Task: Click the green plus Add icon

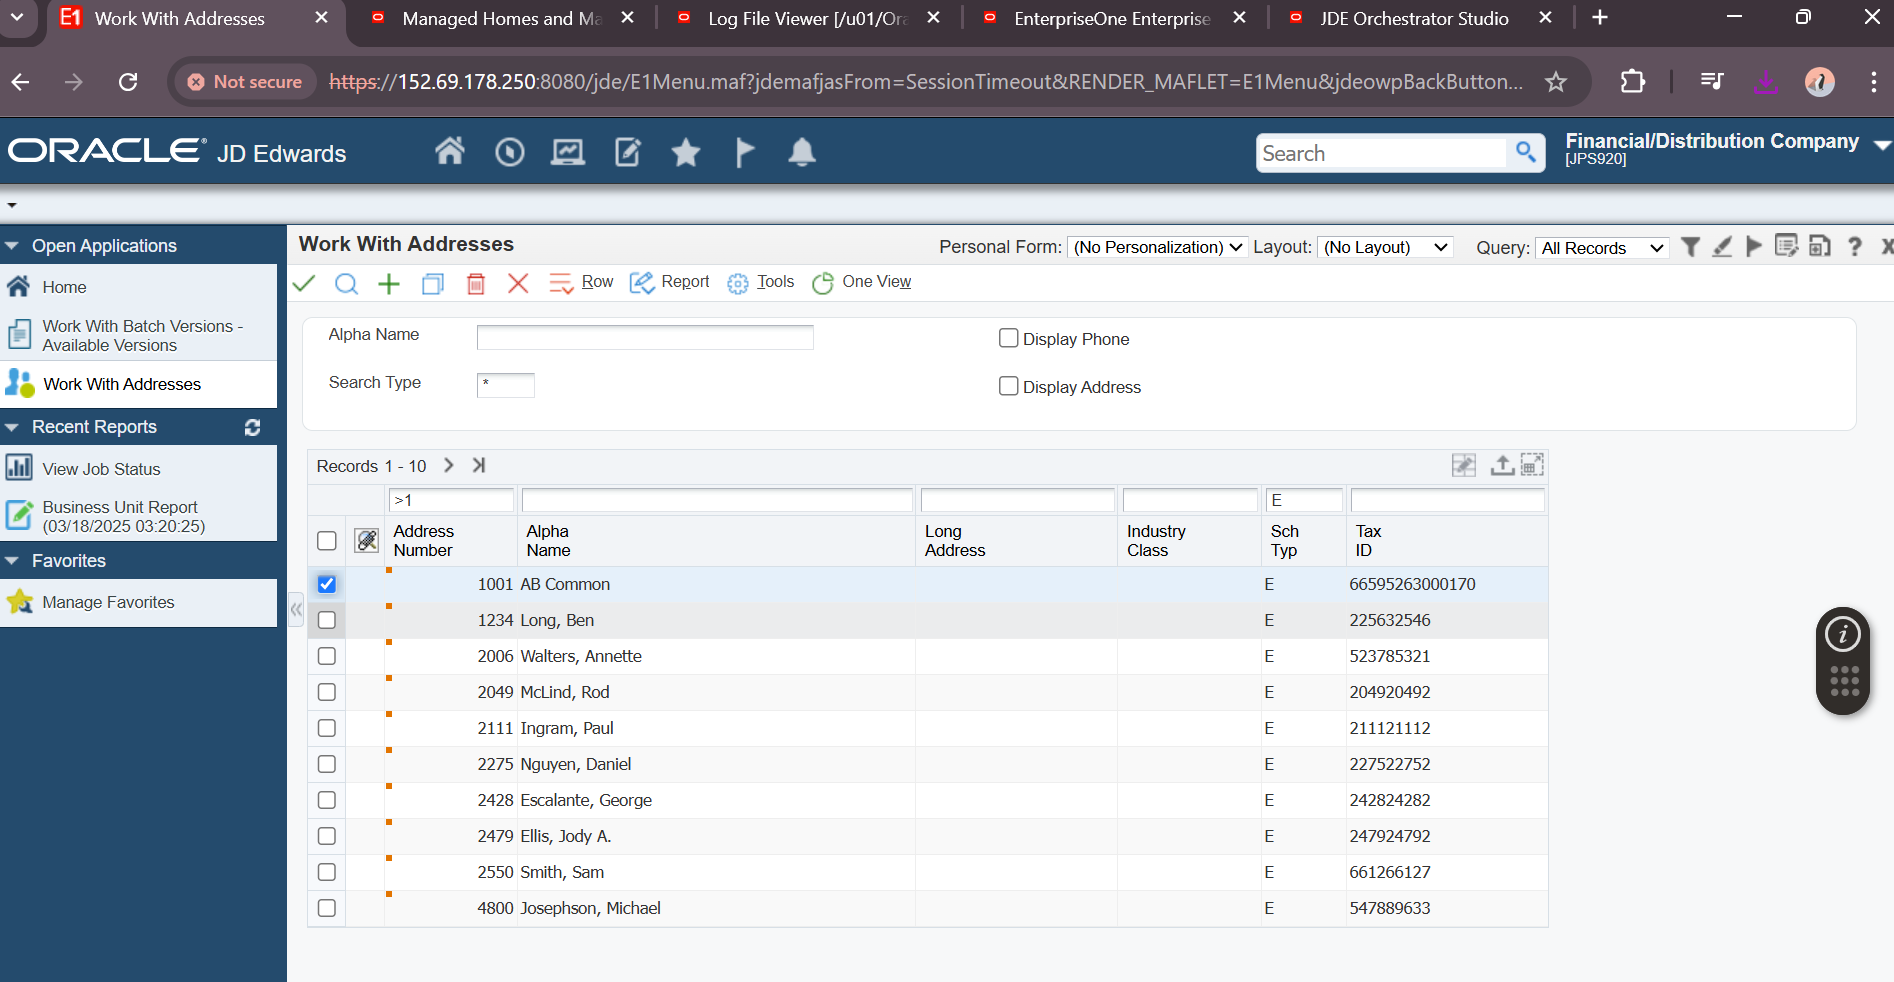Action: coord(389,283)
